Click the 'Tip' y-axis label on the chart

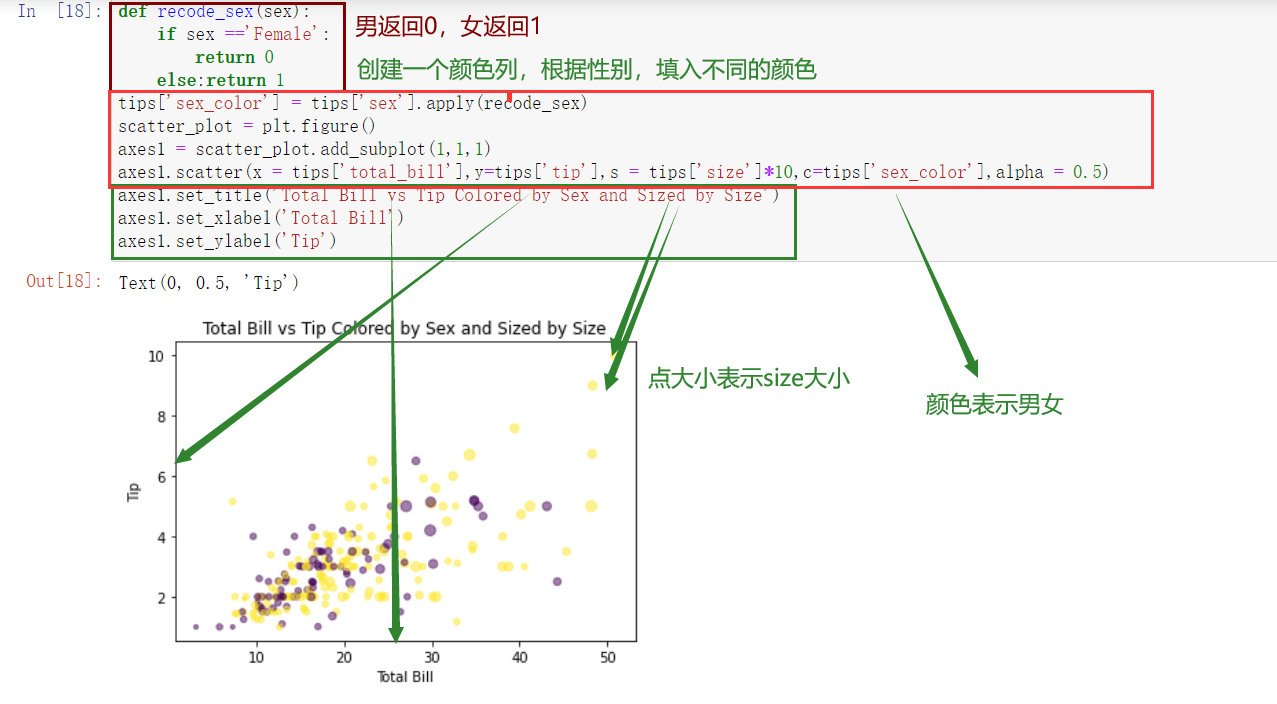tap(134, 490)
